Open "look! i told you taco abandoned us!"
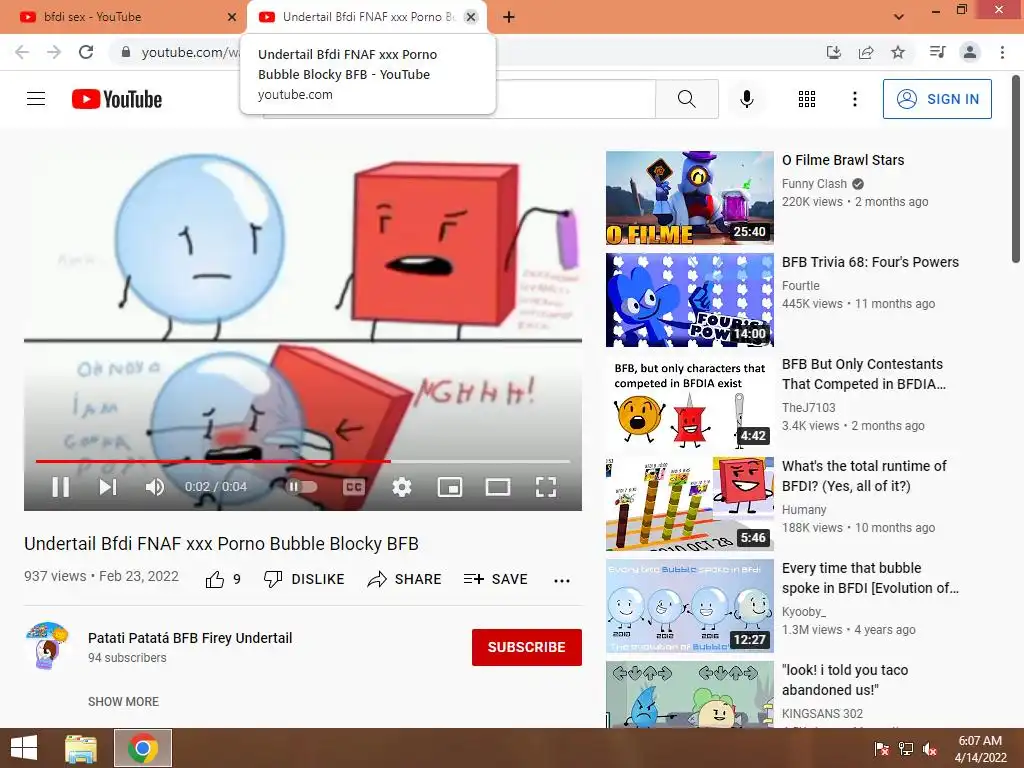Viewport: 1024px width, 768px height. point(845,680)
